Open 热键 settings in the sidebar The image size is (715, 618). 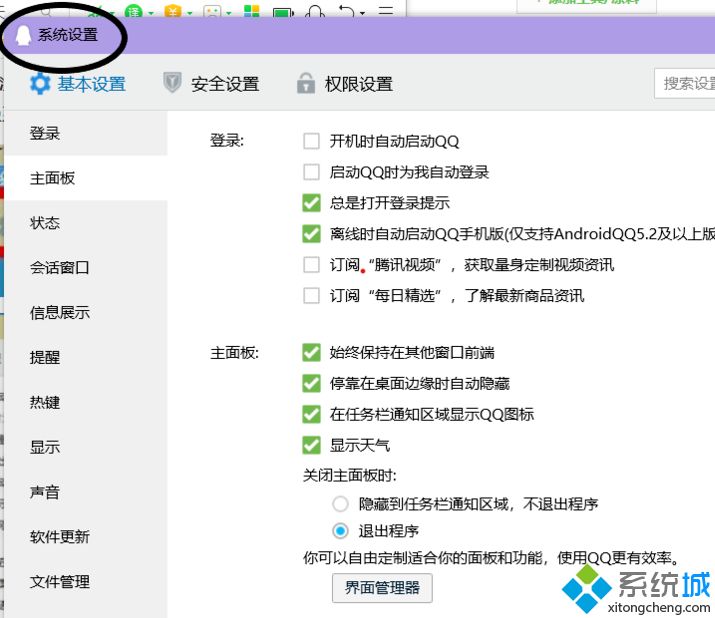[x=86, y=402]
